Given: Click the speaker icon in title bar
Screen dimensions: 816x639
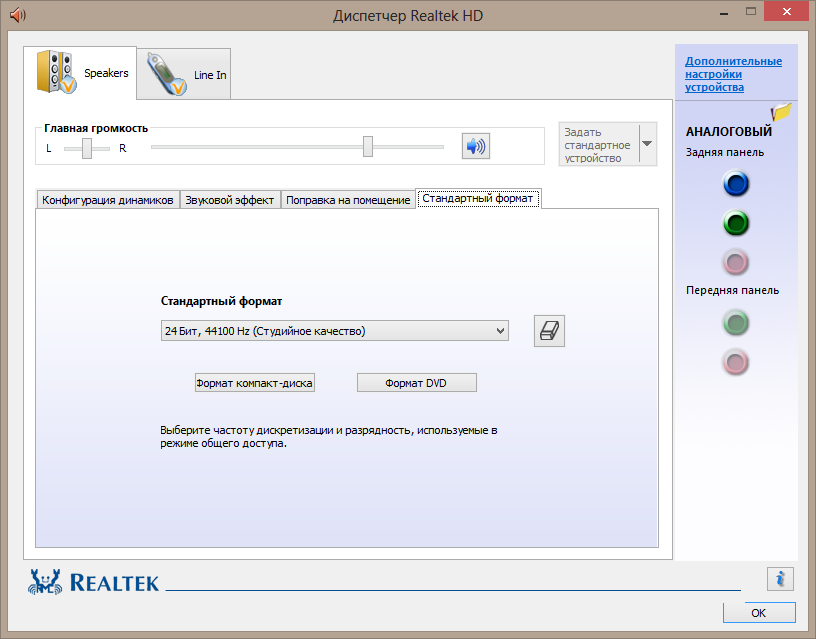Looking at the screenshot, I should [x=18, y=15].
